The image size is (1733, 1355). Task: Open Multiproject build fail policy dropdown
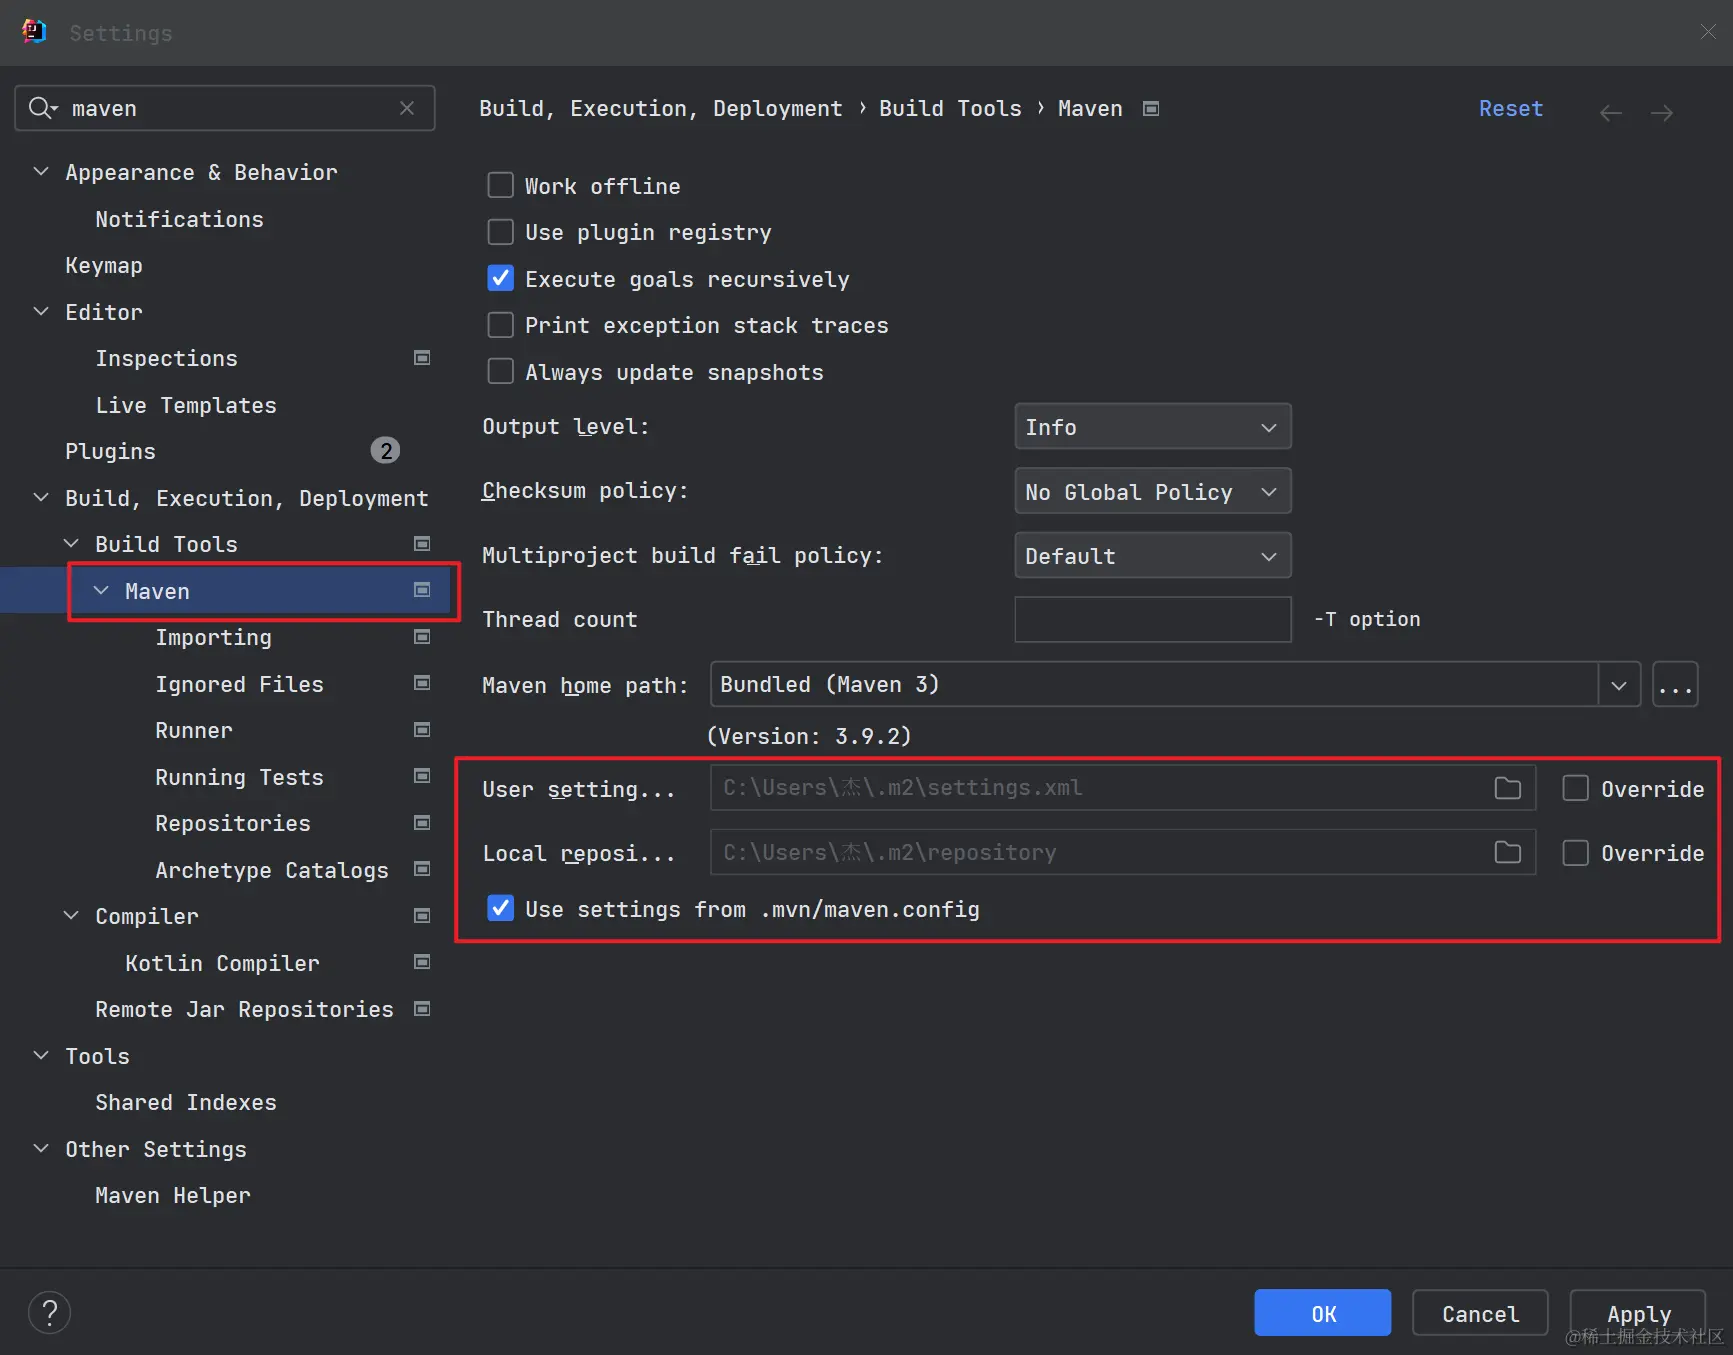1153,555
